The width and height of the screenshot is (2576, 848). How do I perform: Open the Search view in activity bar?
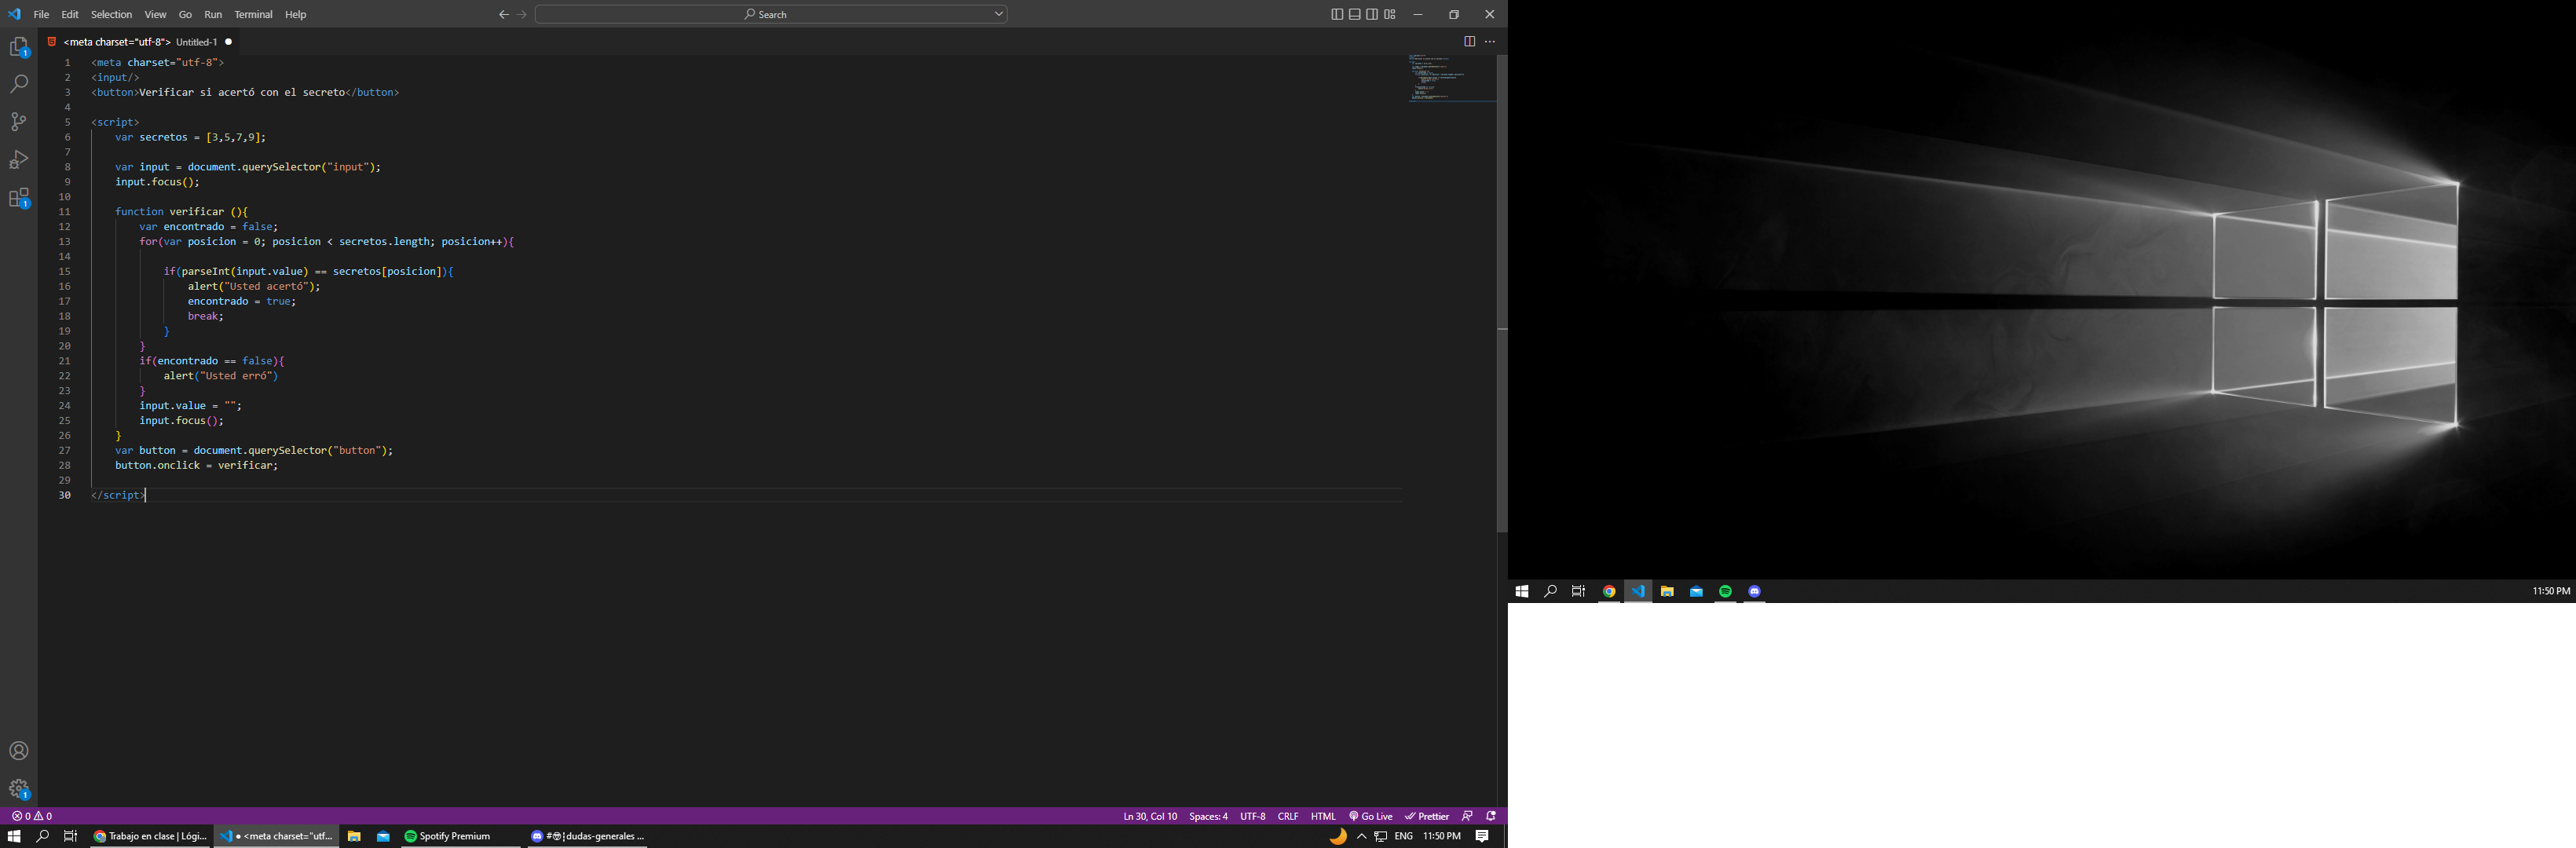tap(19, 84)
